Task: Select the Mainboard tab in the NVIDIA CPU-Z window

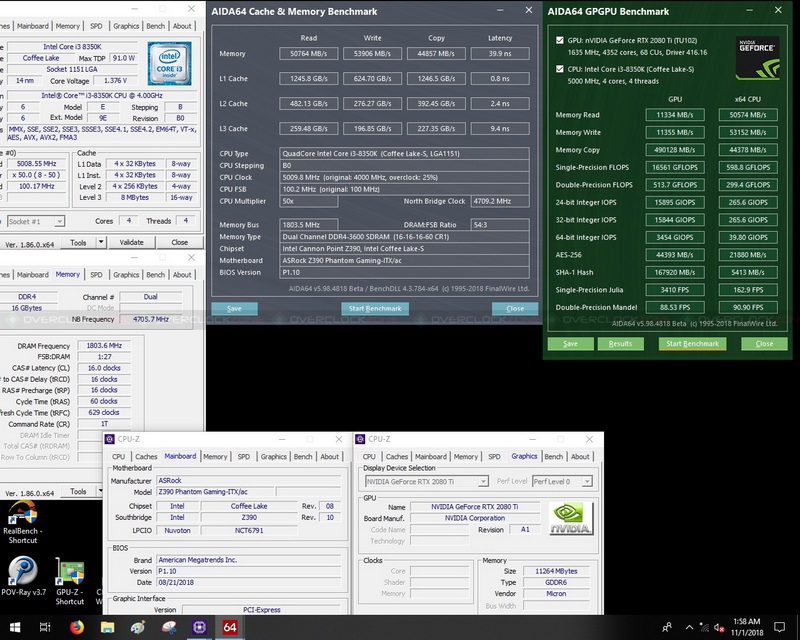Action: tap(431, 456)
